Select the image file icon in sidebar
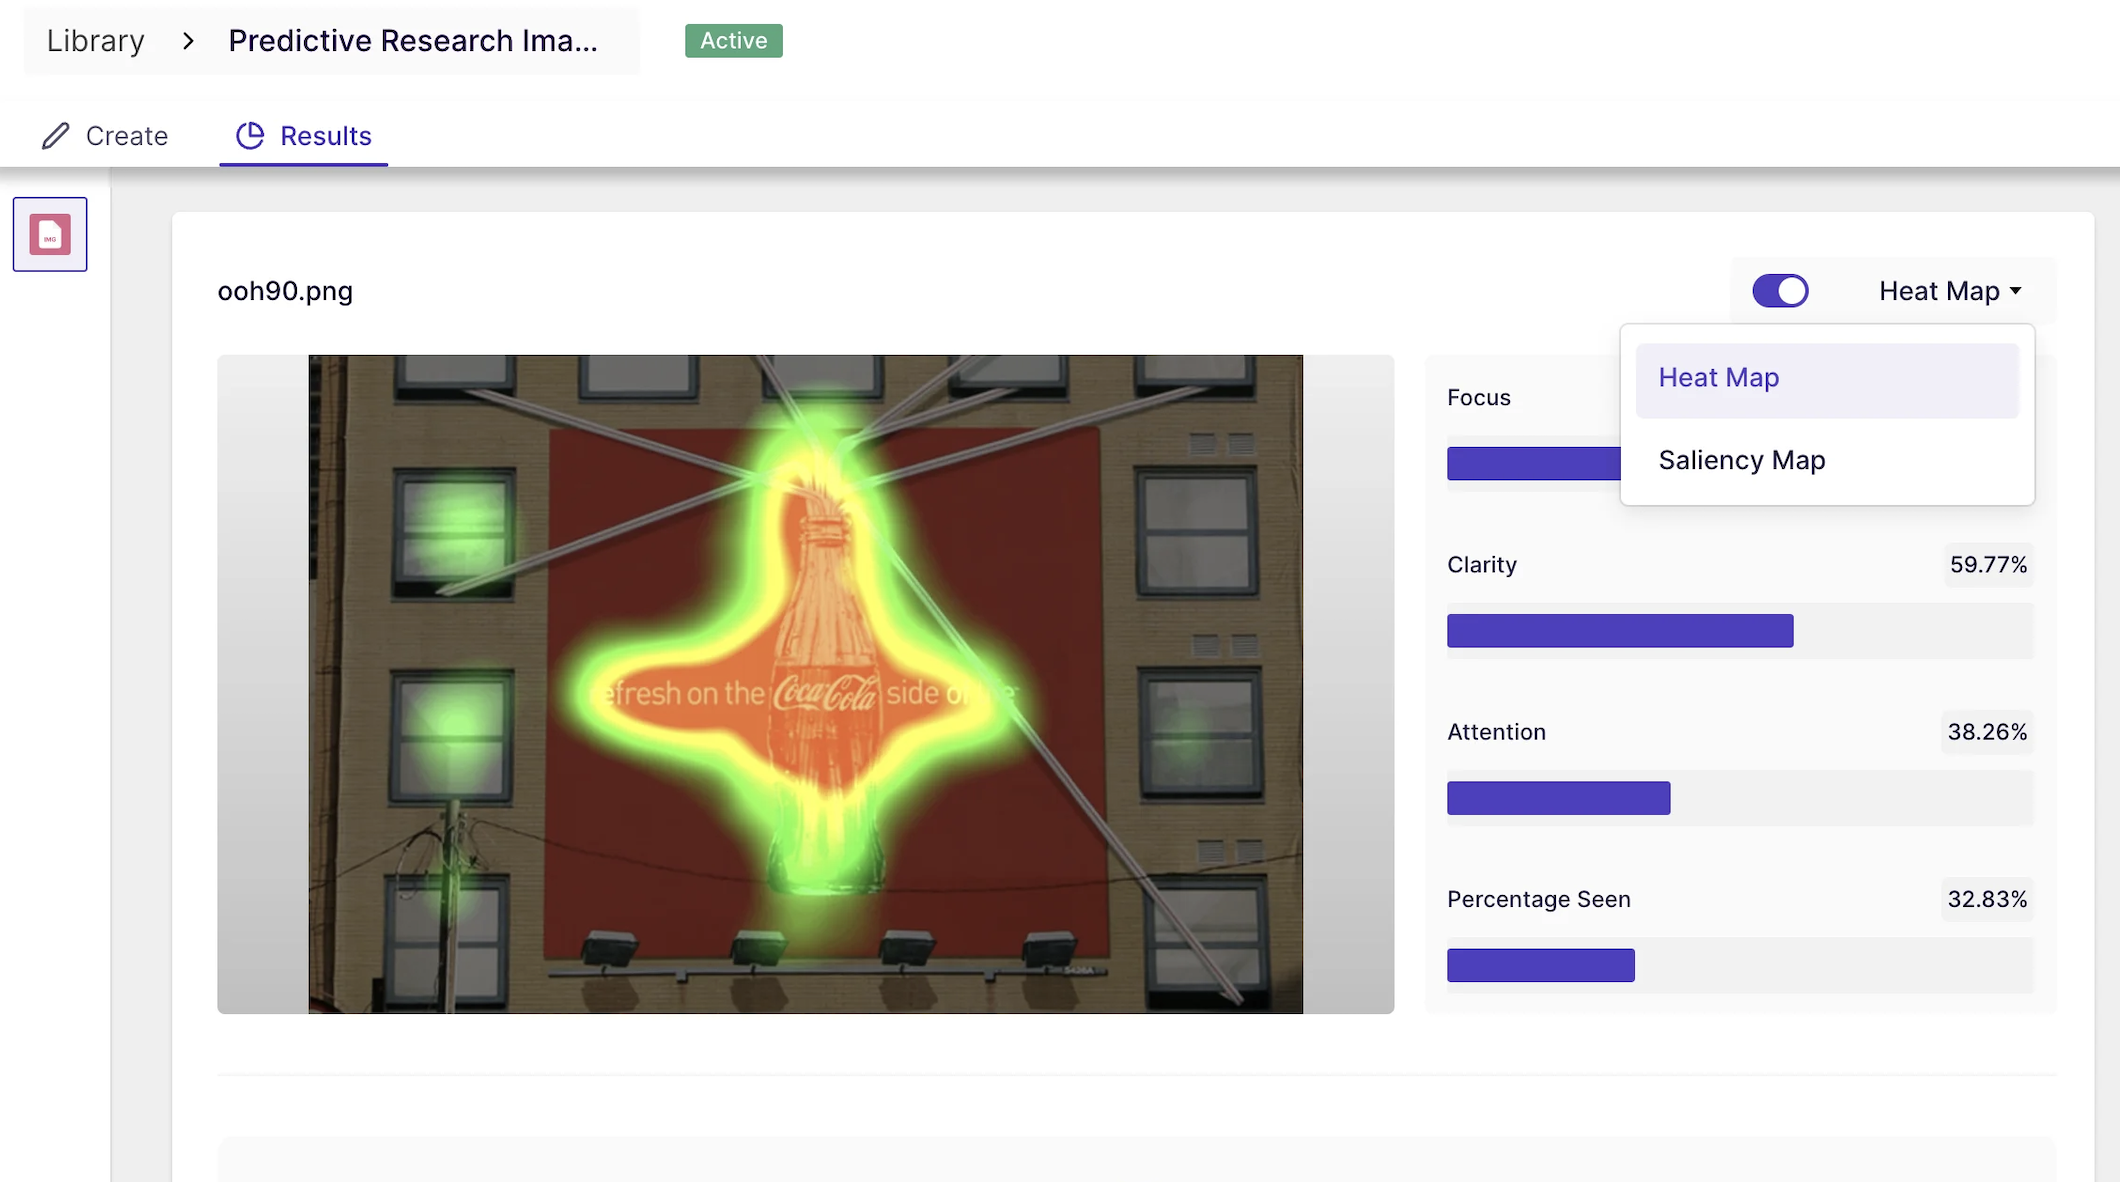The image size is (2120, 1182). pyautogui.click(x=50, y=234)
